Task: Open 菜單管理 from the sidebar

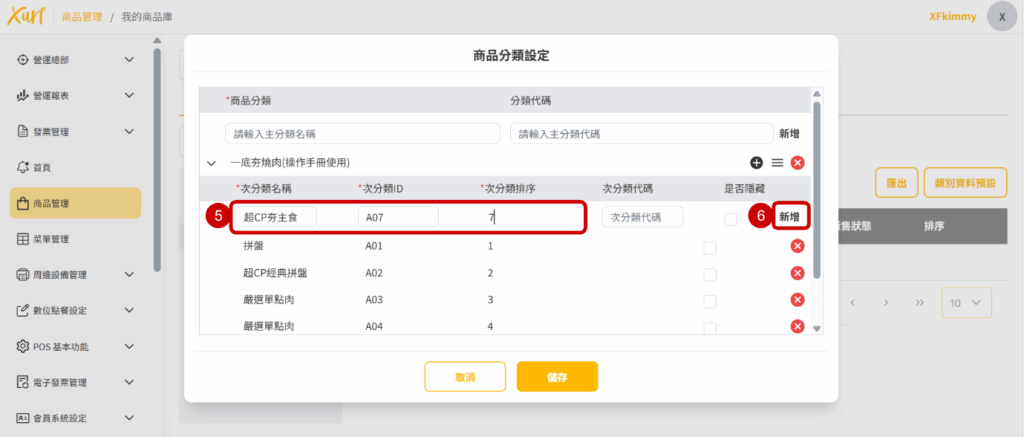Action: [x=75, y=239]
